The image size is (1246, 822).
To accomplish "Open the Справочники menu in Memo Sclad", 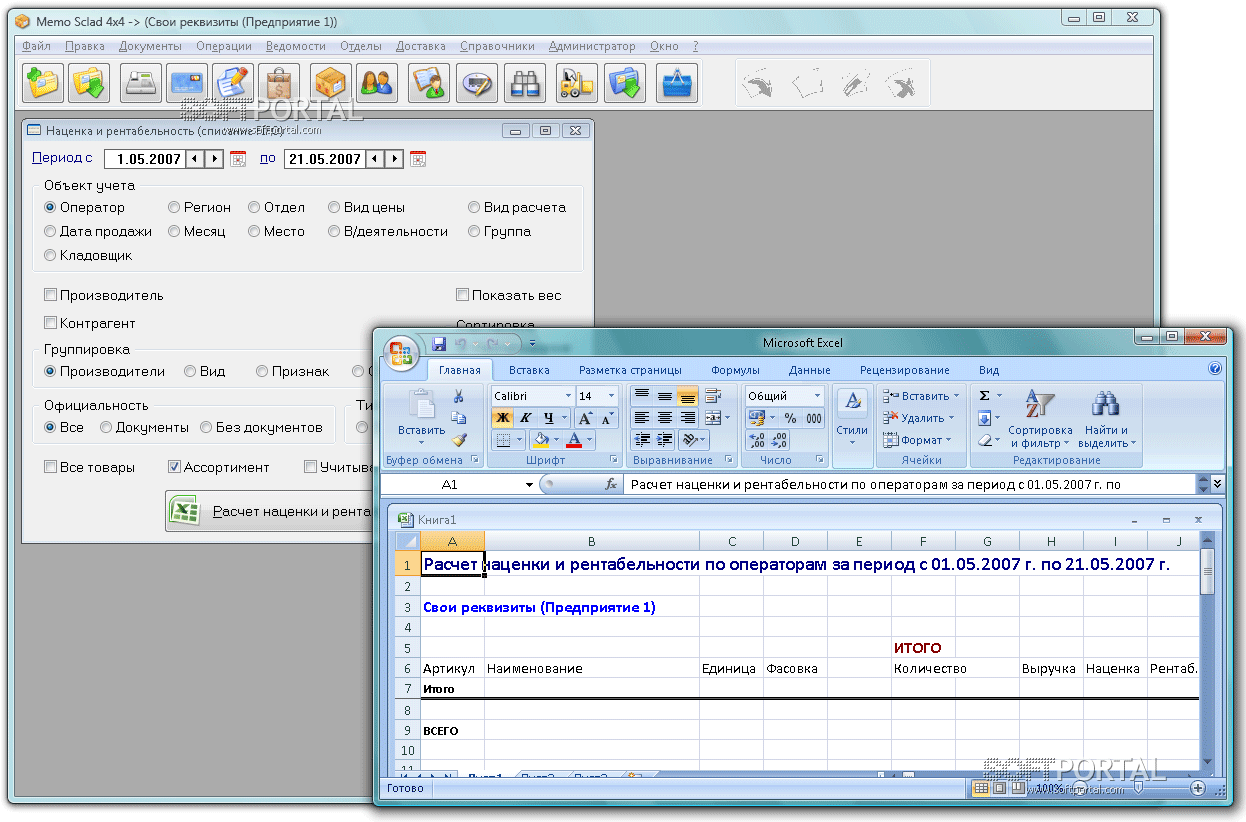I will (x=497, y=46).
